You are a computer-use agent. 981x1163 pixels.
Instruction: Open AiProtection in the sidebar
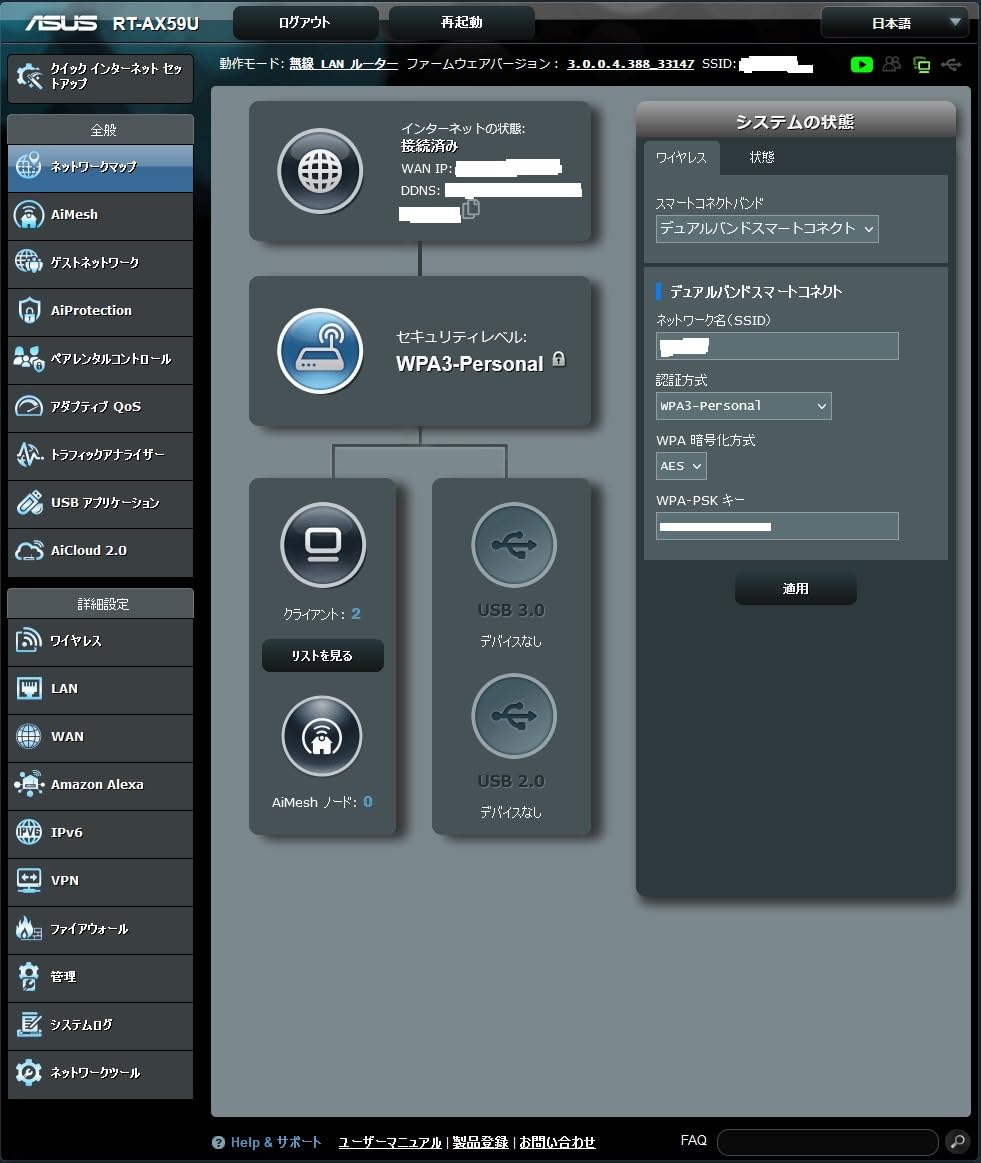click(x=100, y=311)
